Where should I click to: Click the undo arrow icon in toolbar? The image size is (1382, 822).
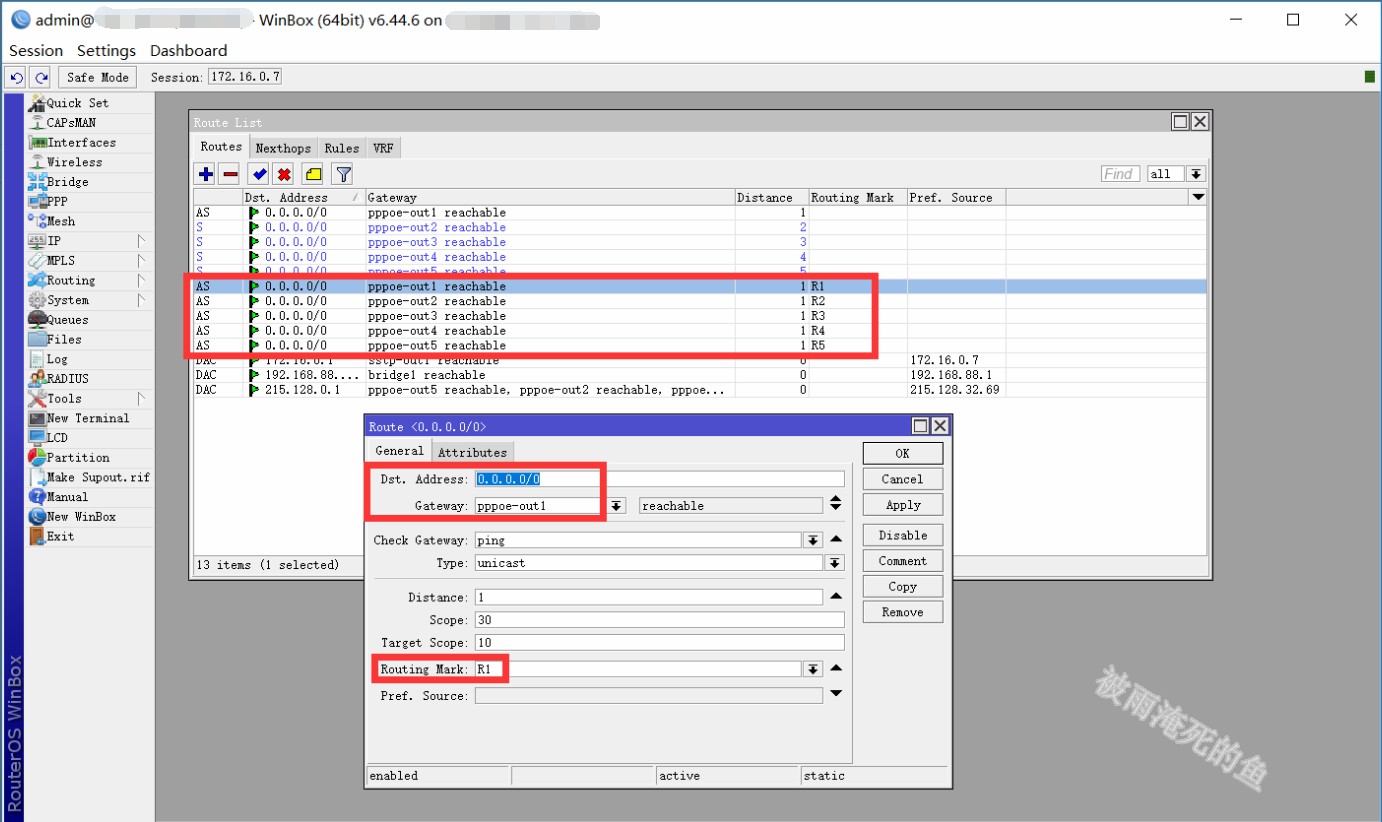pos(16,77)
